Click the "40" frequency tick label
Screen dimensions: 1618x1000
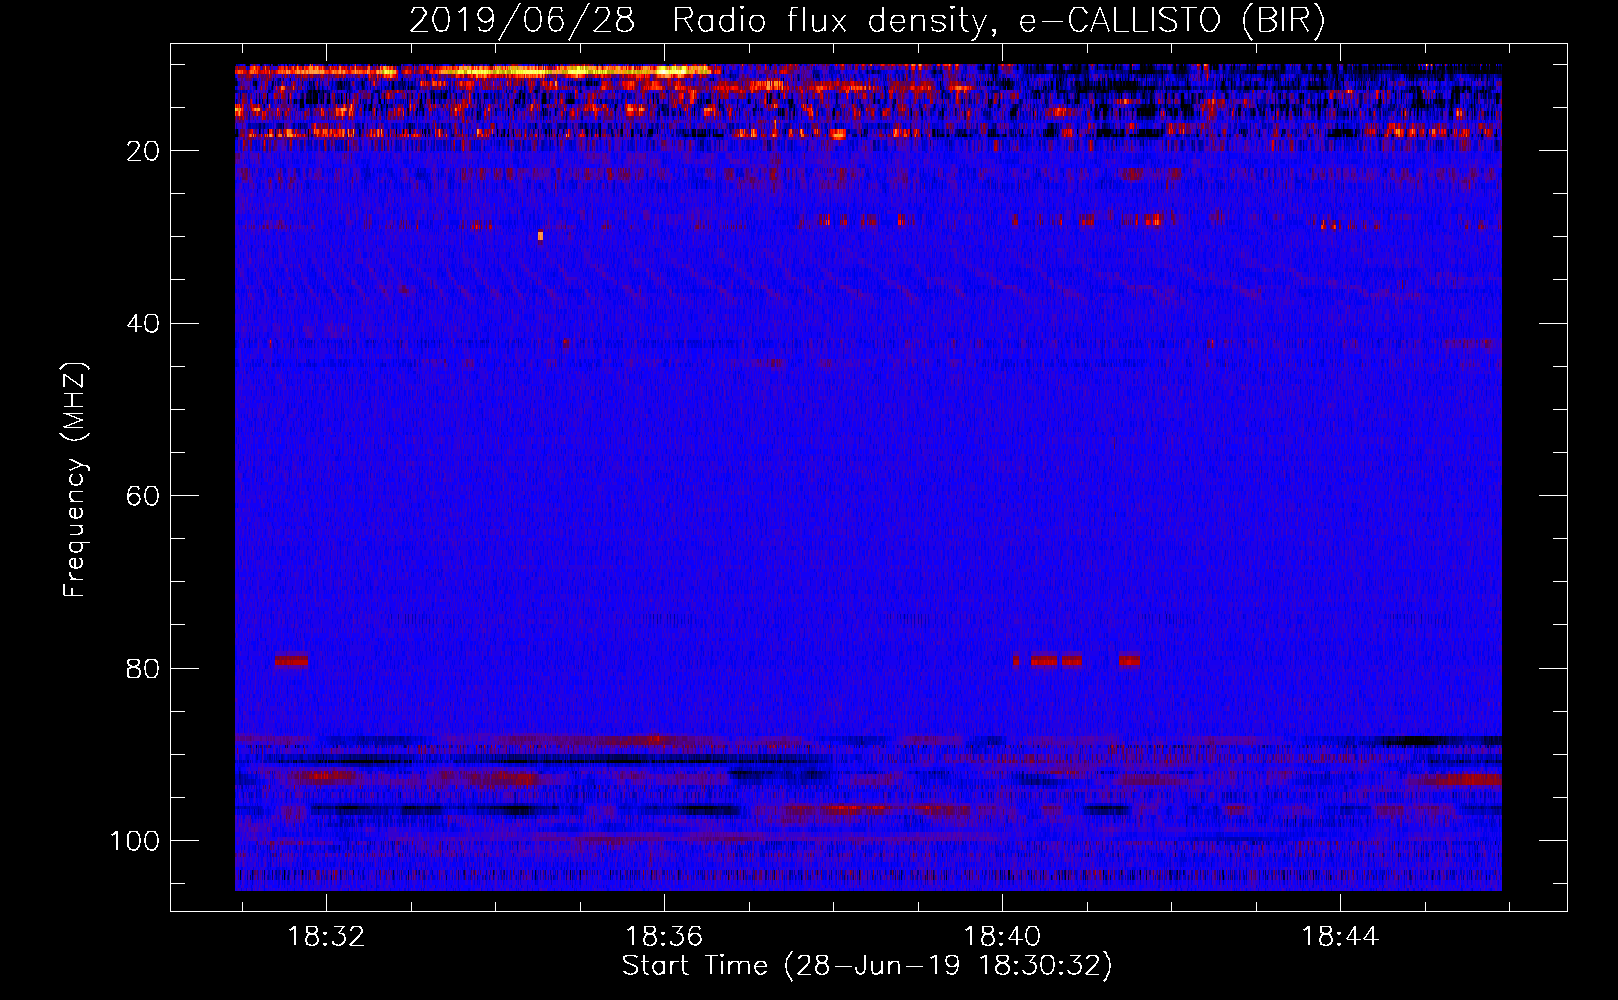[143, 324]
